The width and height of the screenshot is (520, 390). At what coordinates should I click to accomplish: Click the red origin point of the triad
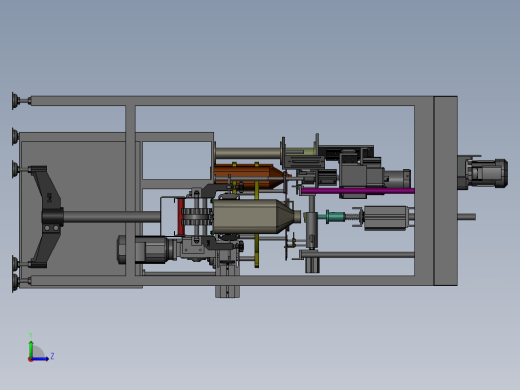(30, 360)
